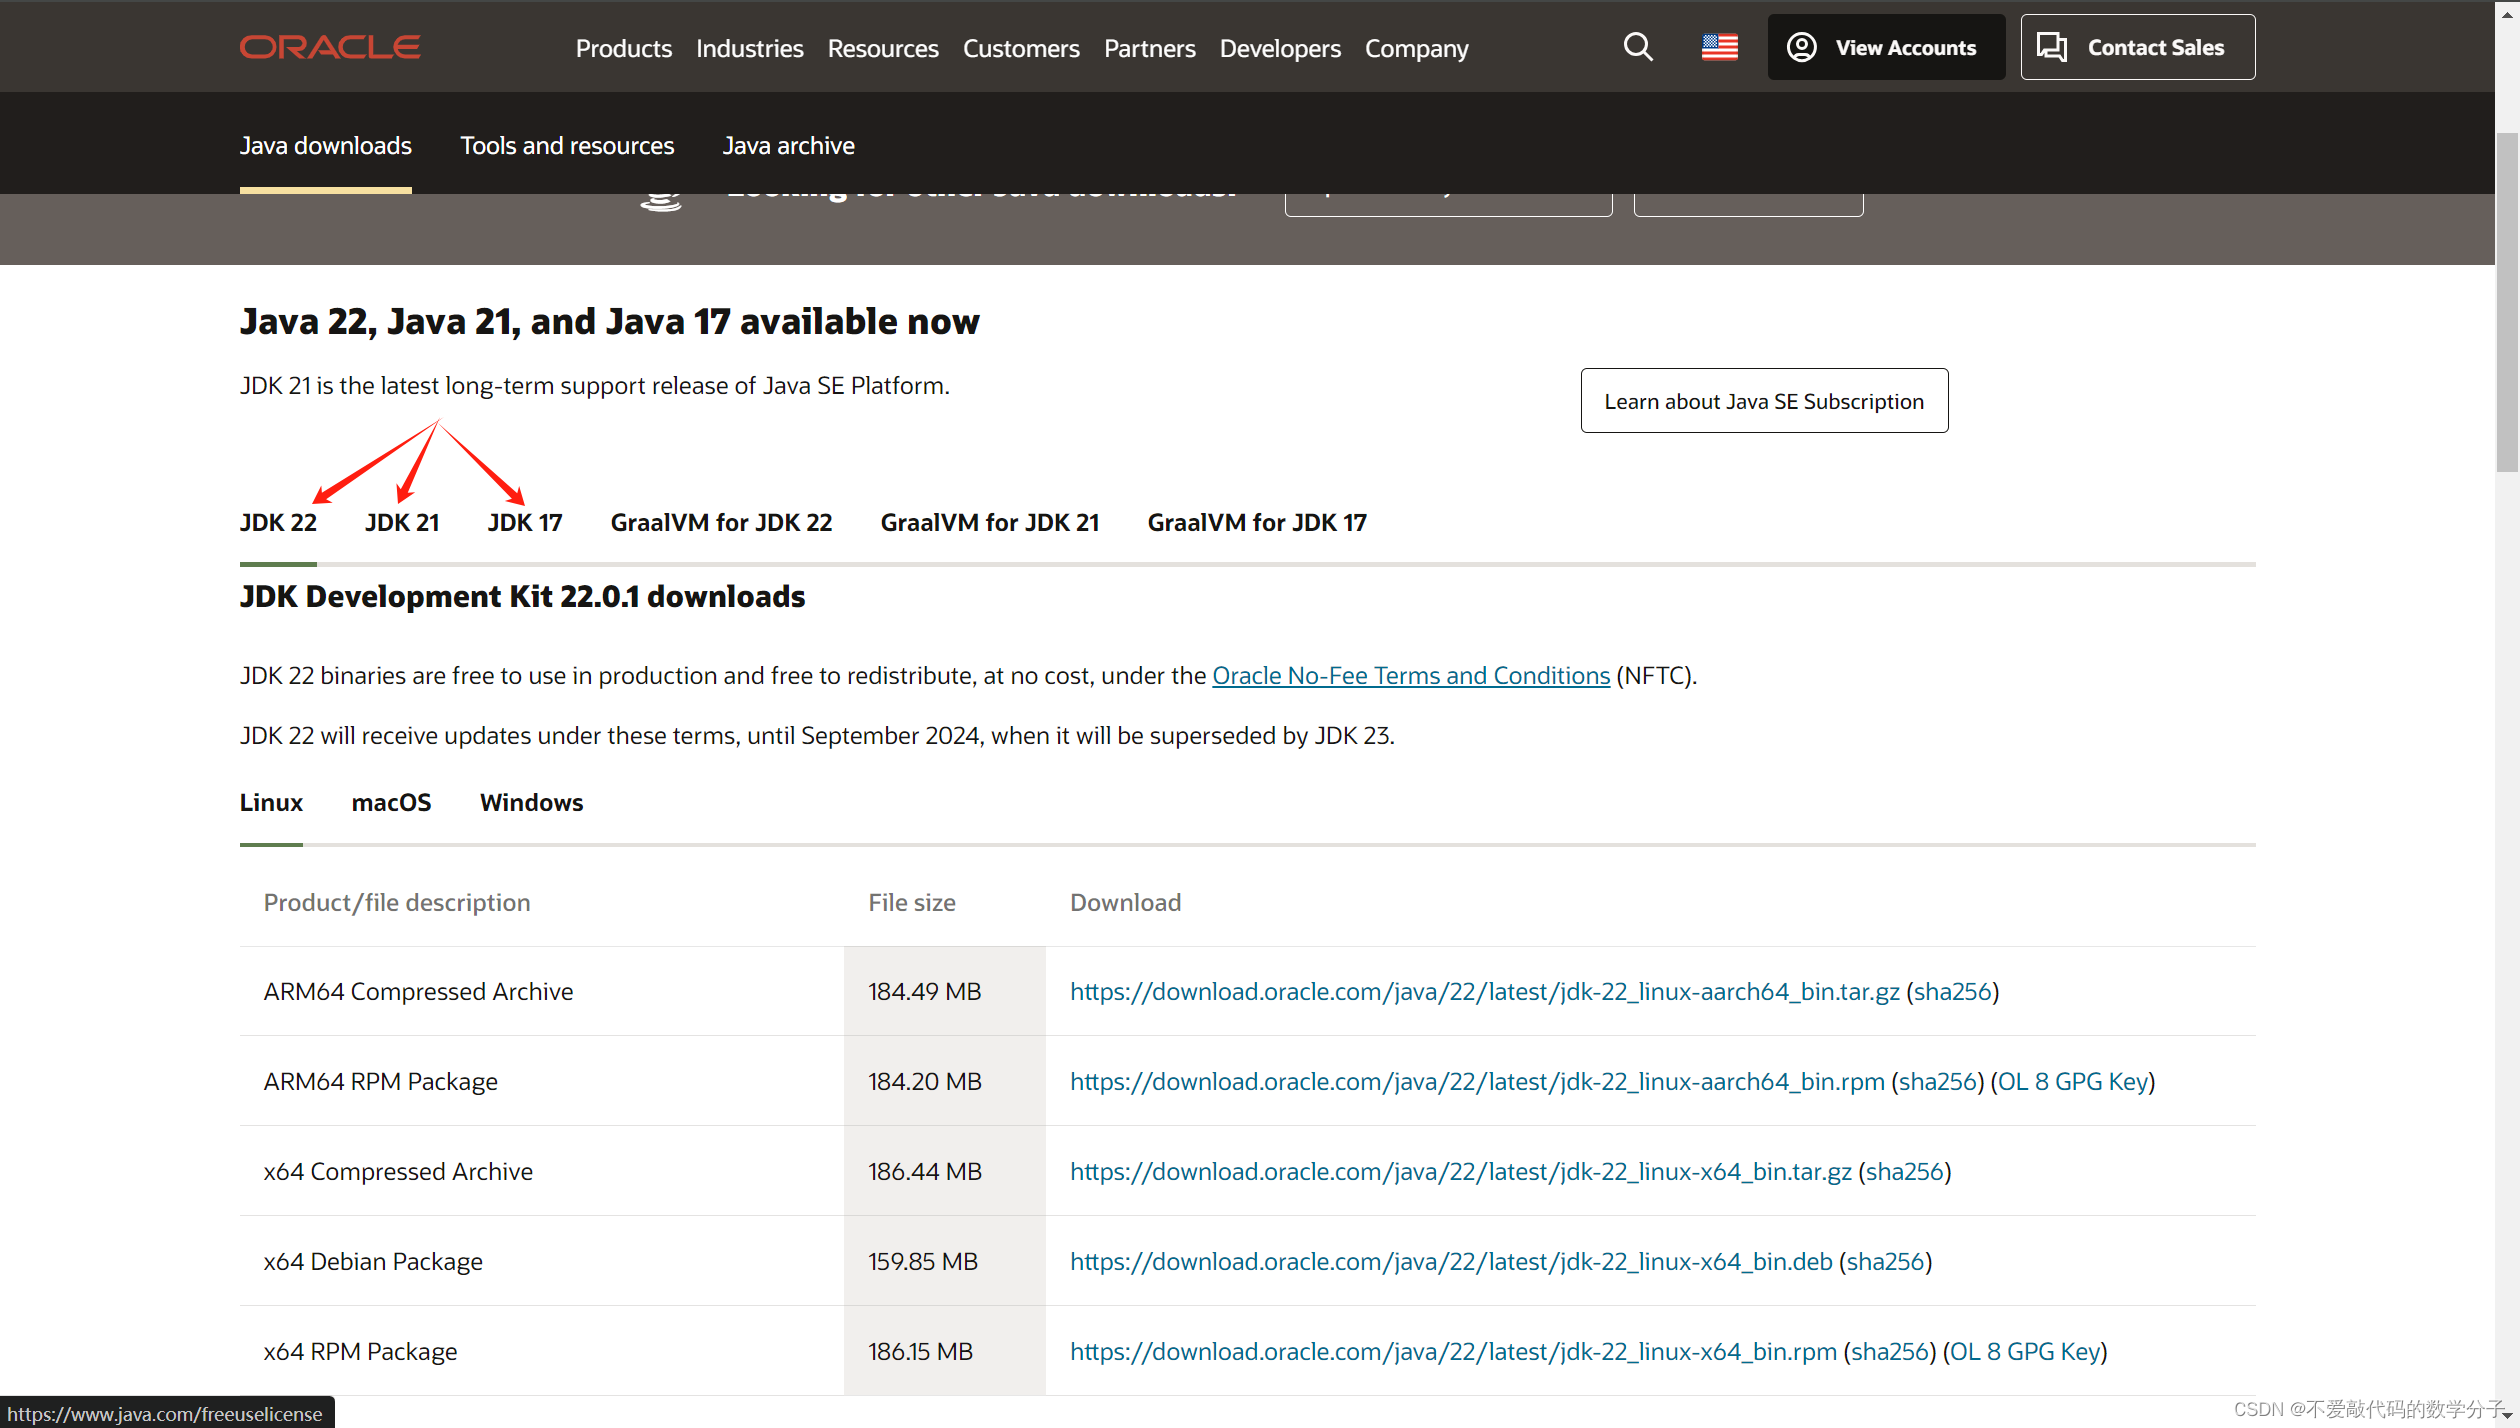Open the Industries navigation menu
2520x1428 pixels.
click(x=749, y=48)
